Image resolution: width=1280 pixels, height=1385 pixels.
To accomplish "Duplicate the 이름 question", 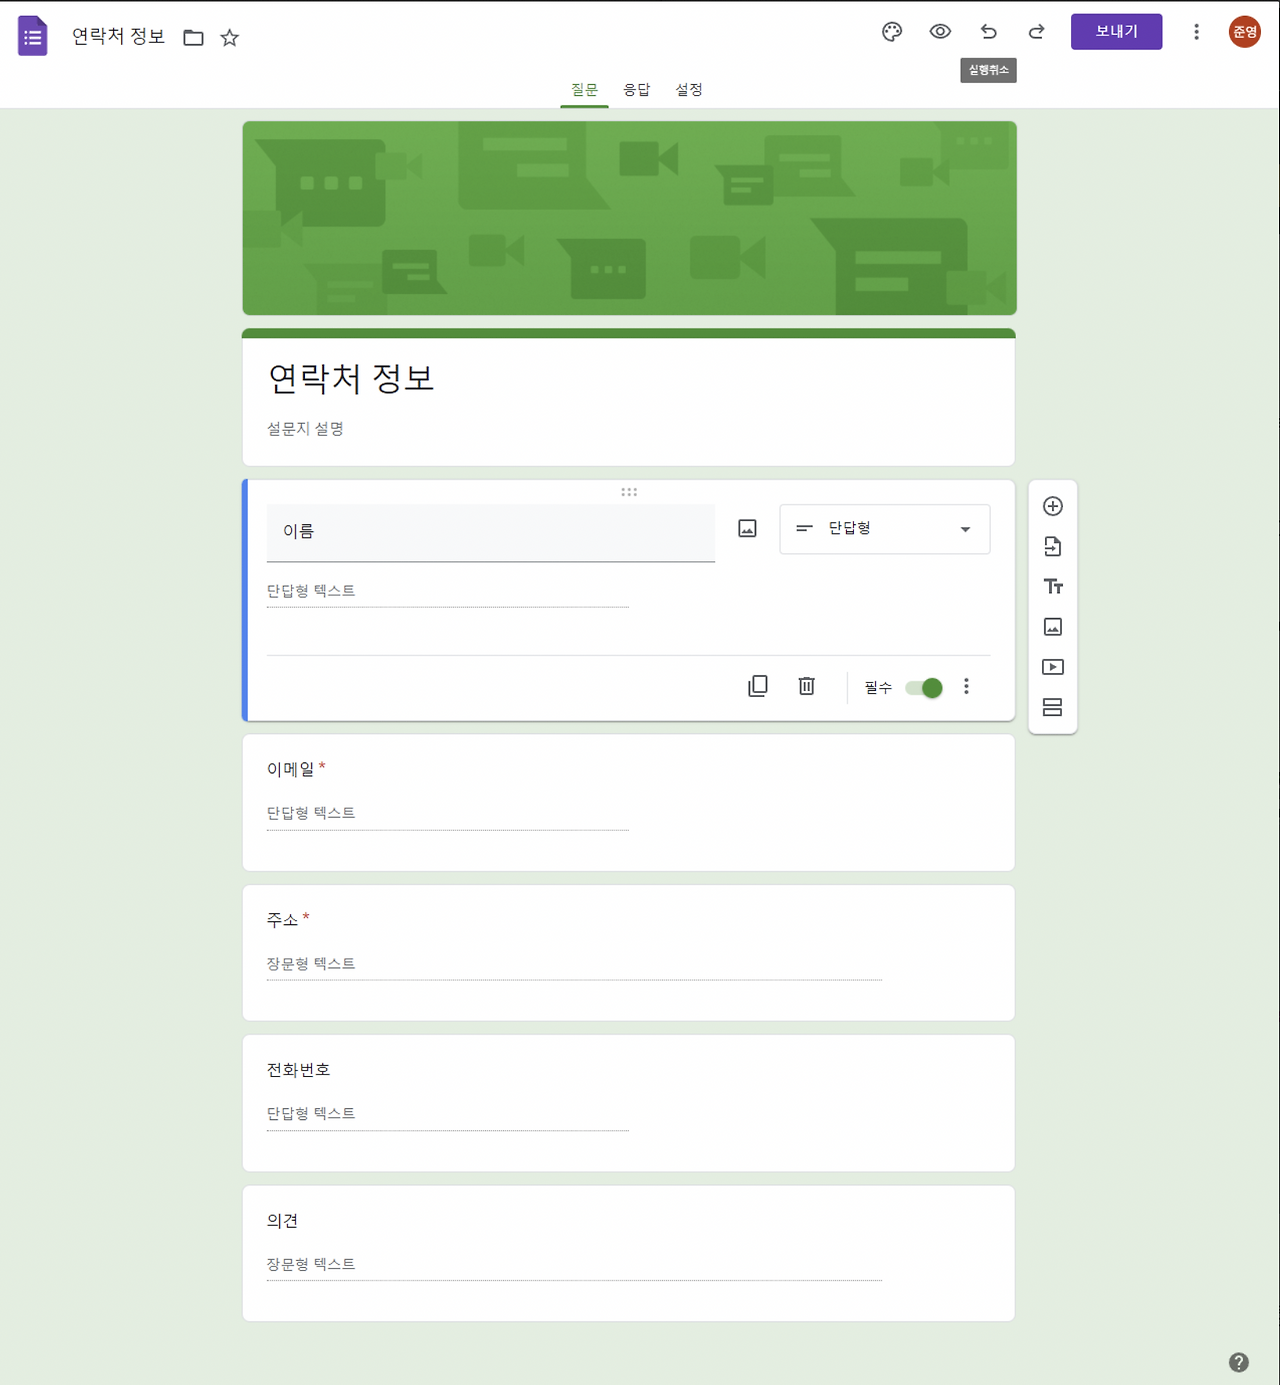I will pyautogui.click(x=757, y=686).
